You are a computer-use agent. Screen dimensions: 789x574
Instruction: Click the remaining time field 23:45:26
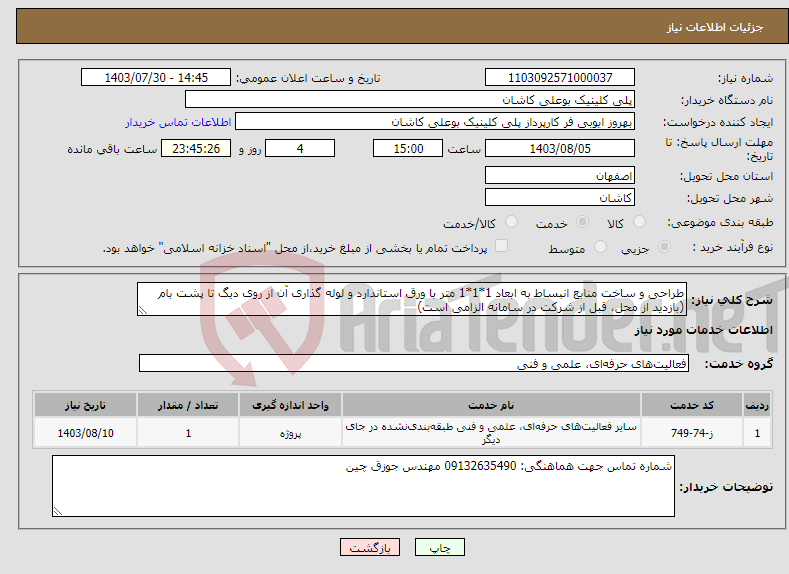coord(196,148)
